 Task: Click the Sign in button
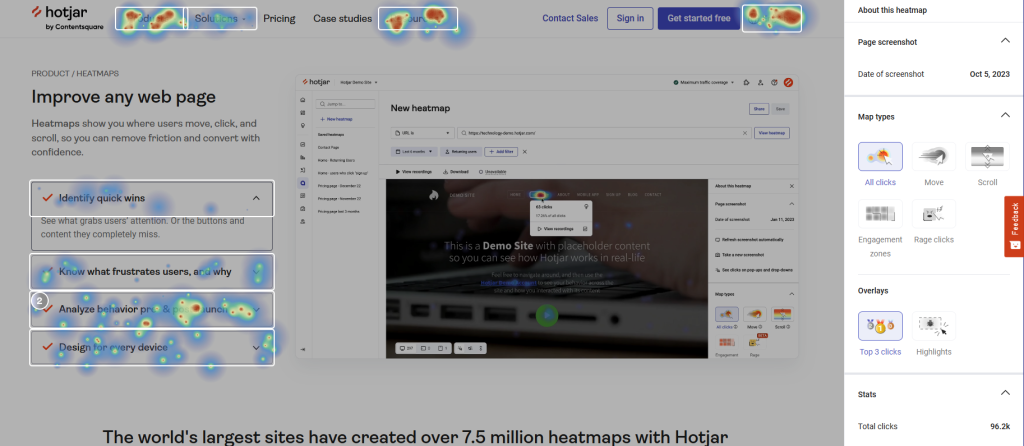630,18
